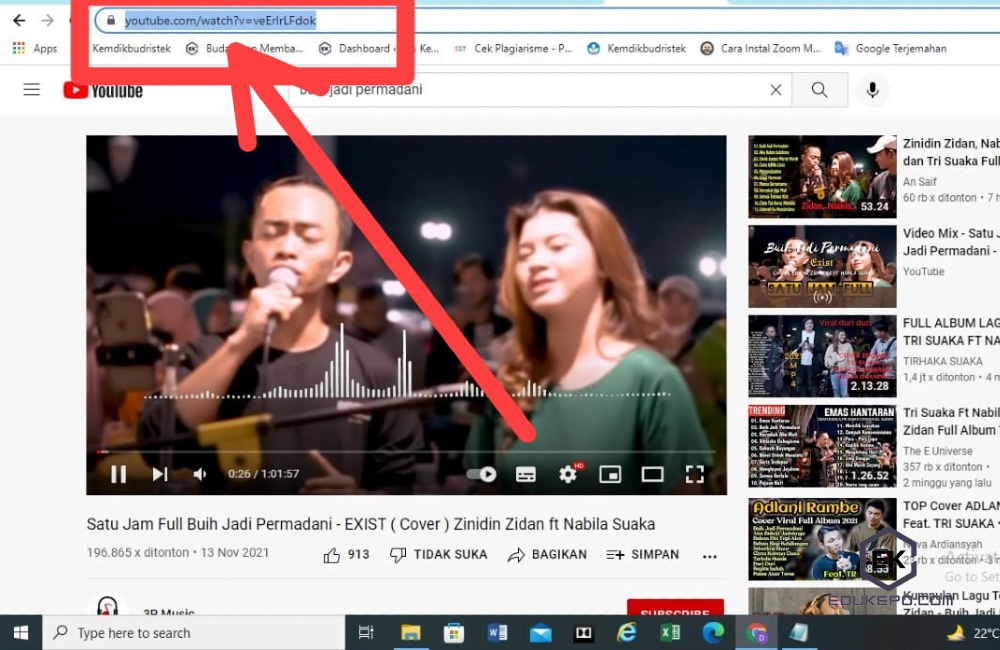The width and height of the screenshot is (1000, 650).
Task: Enable subtitles in the player
Action: point(525,474)
